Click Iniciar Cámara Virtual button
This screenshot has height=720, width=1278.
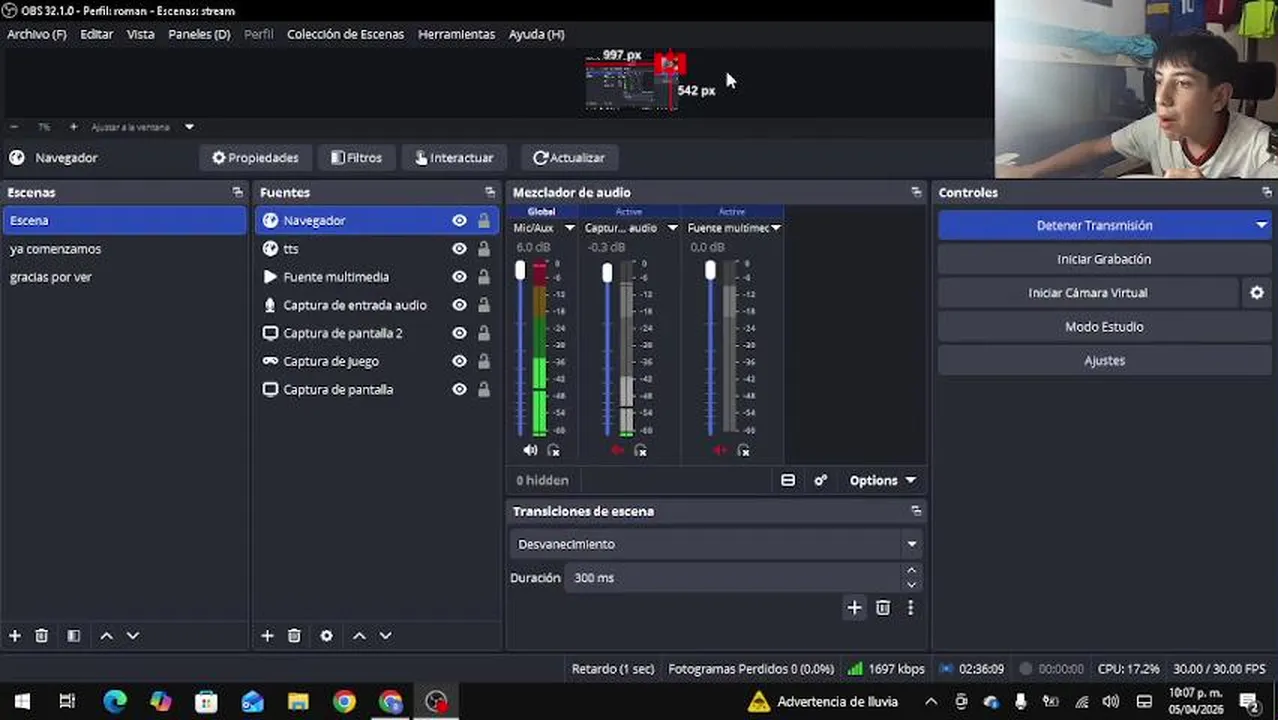point(1088,293)
